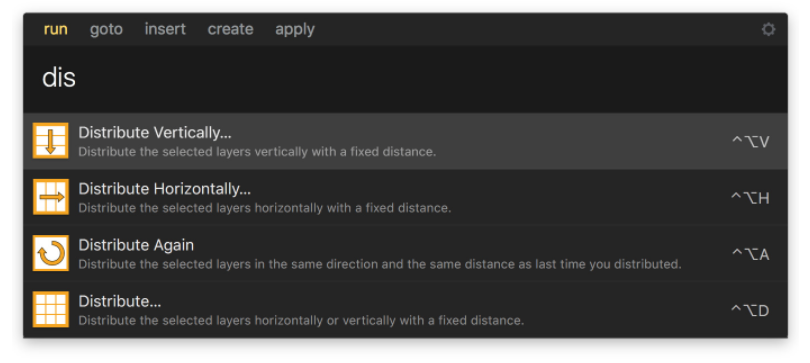The image size is (810, 363).
Task: Click the search field containing 'dis'
Action: tap(406, 78)
